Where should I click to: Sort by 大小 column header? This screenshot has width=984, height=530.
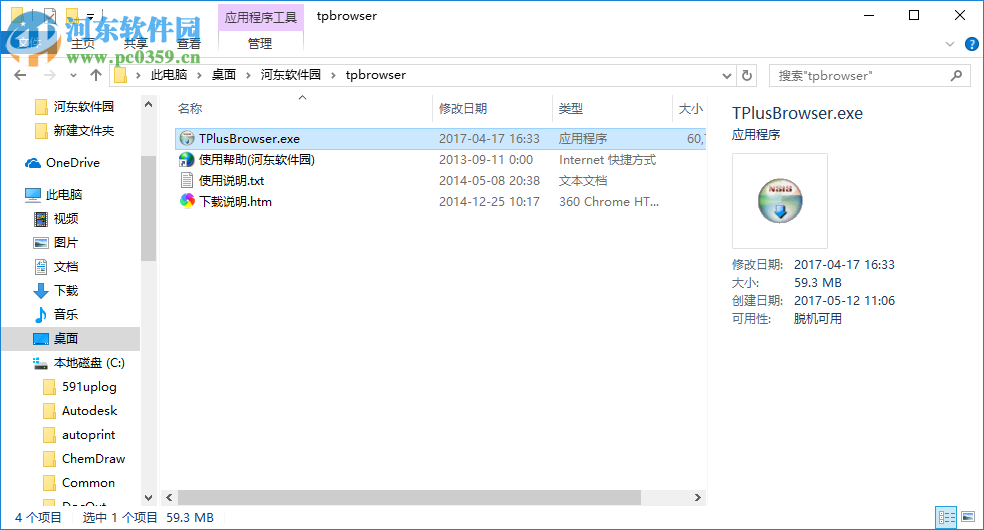690,109
